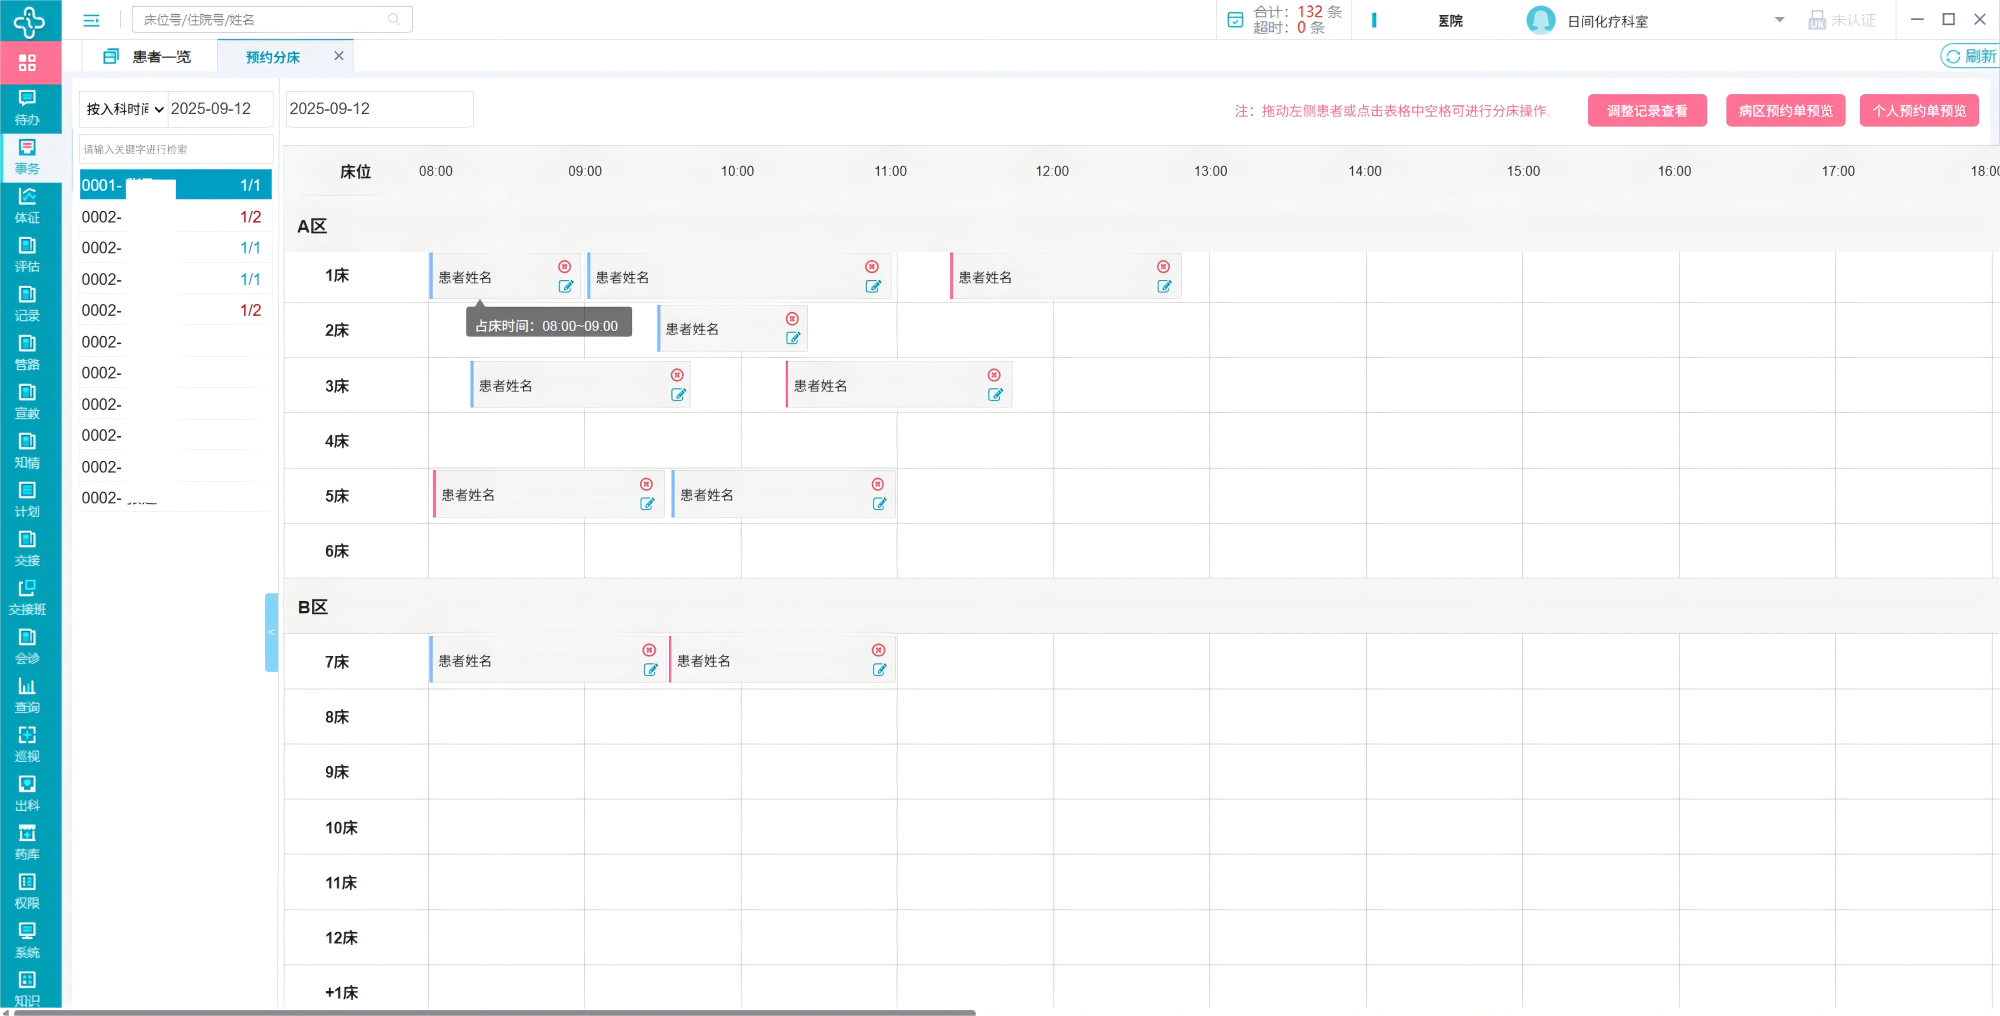Open the 药库 sidebar icon
This screenshot has height=1016, width=2000.
tap(27, 841)
